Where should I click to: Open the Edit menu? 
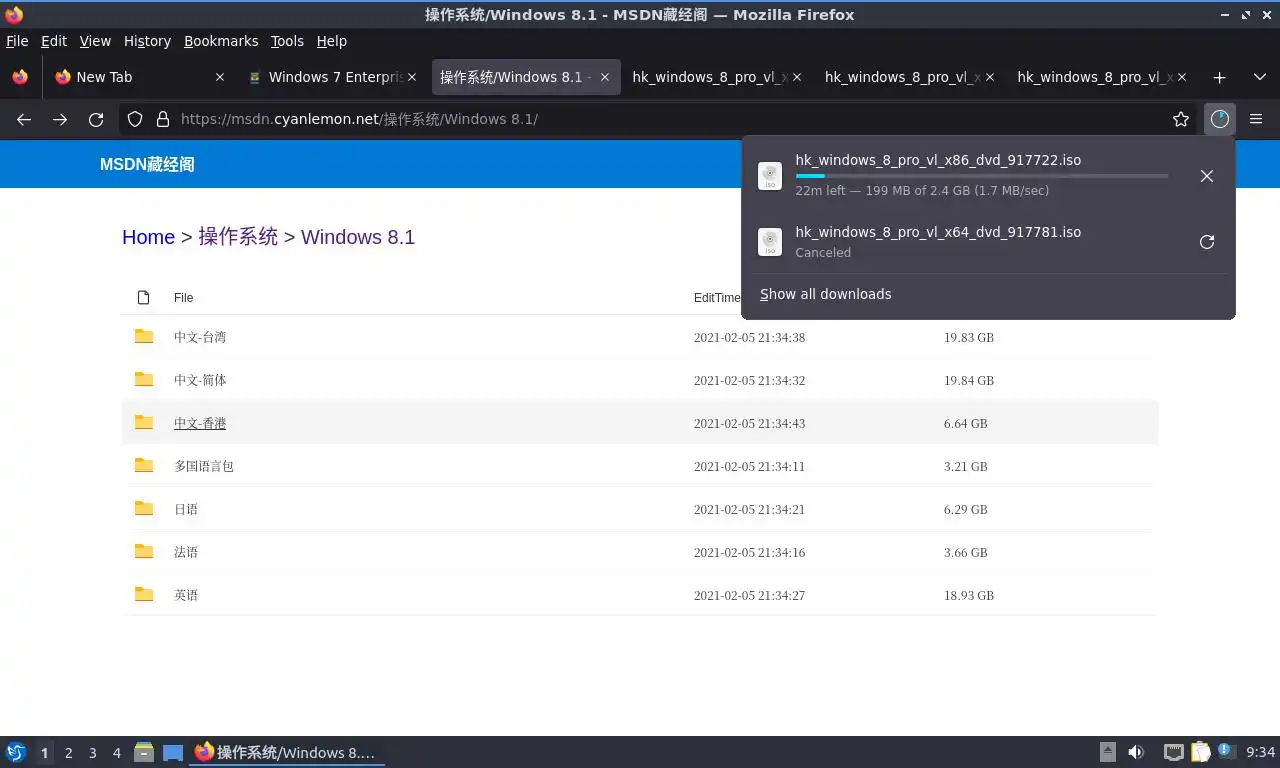(x=54, y=41)
